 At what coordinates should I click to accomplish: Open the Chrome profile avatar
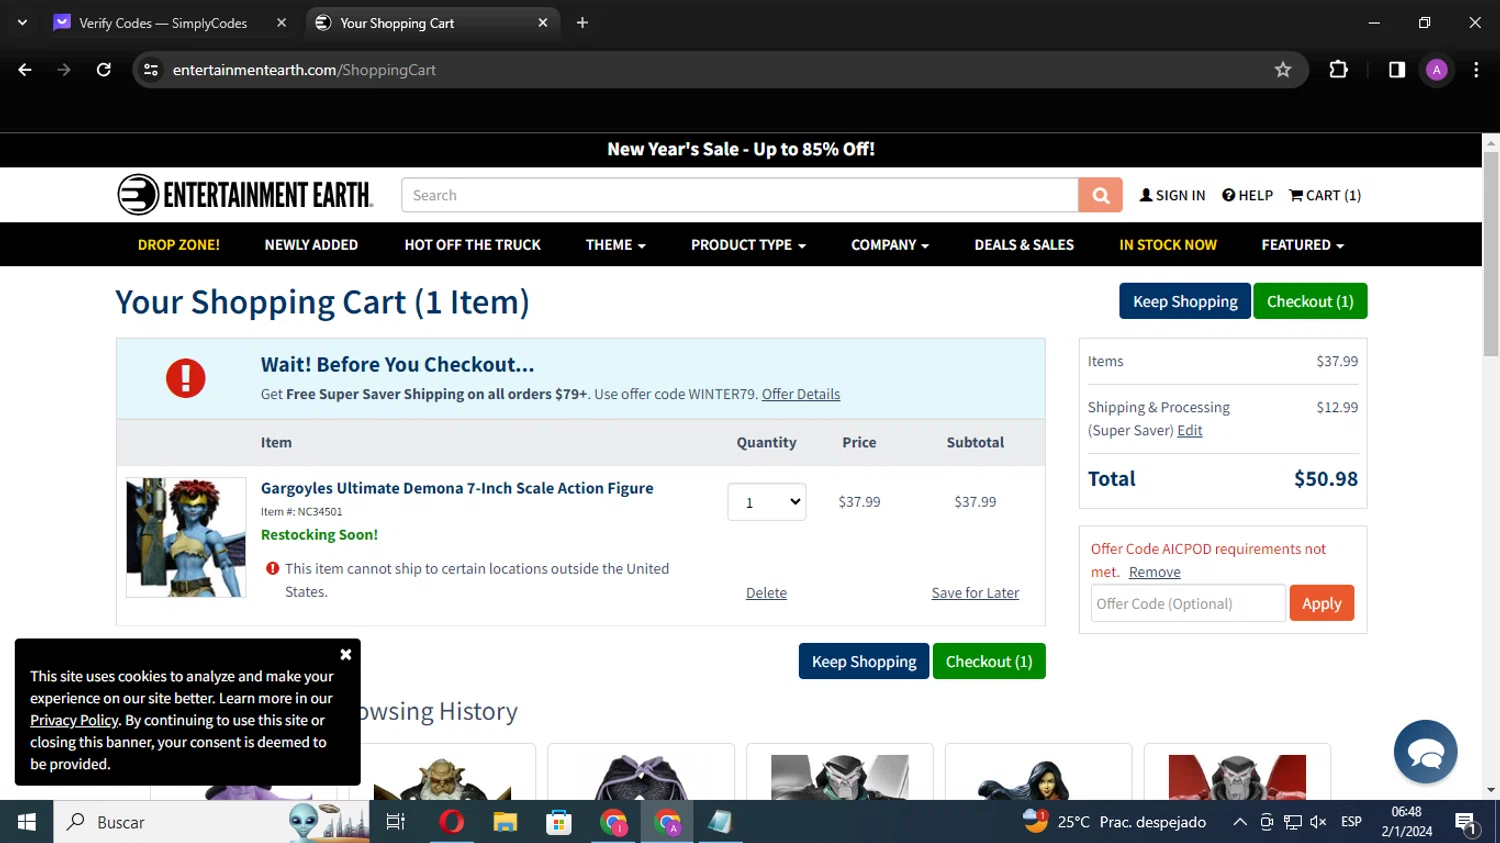pyautogui.click(x=1437, y=70)
